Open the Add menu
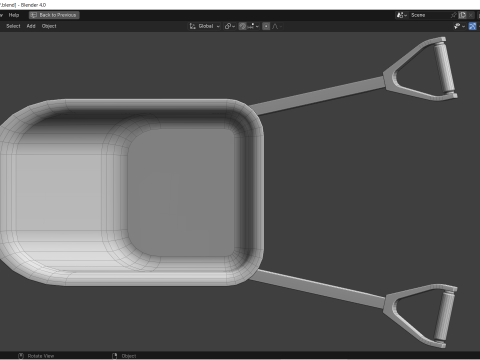 (31, 26)
